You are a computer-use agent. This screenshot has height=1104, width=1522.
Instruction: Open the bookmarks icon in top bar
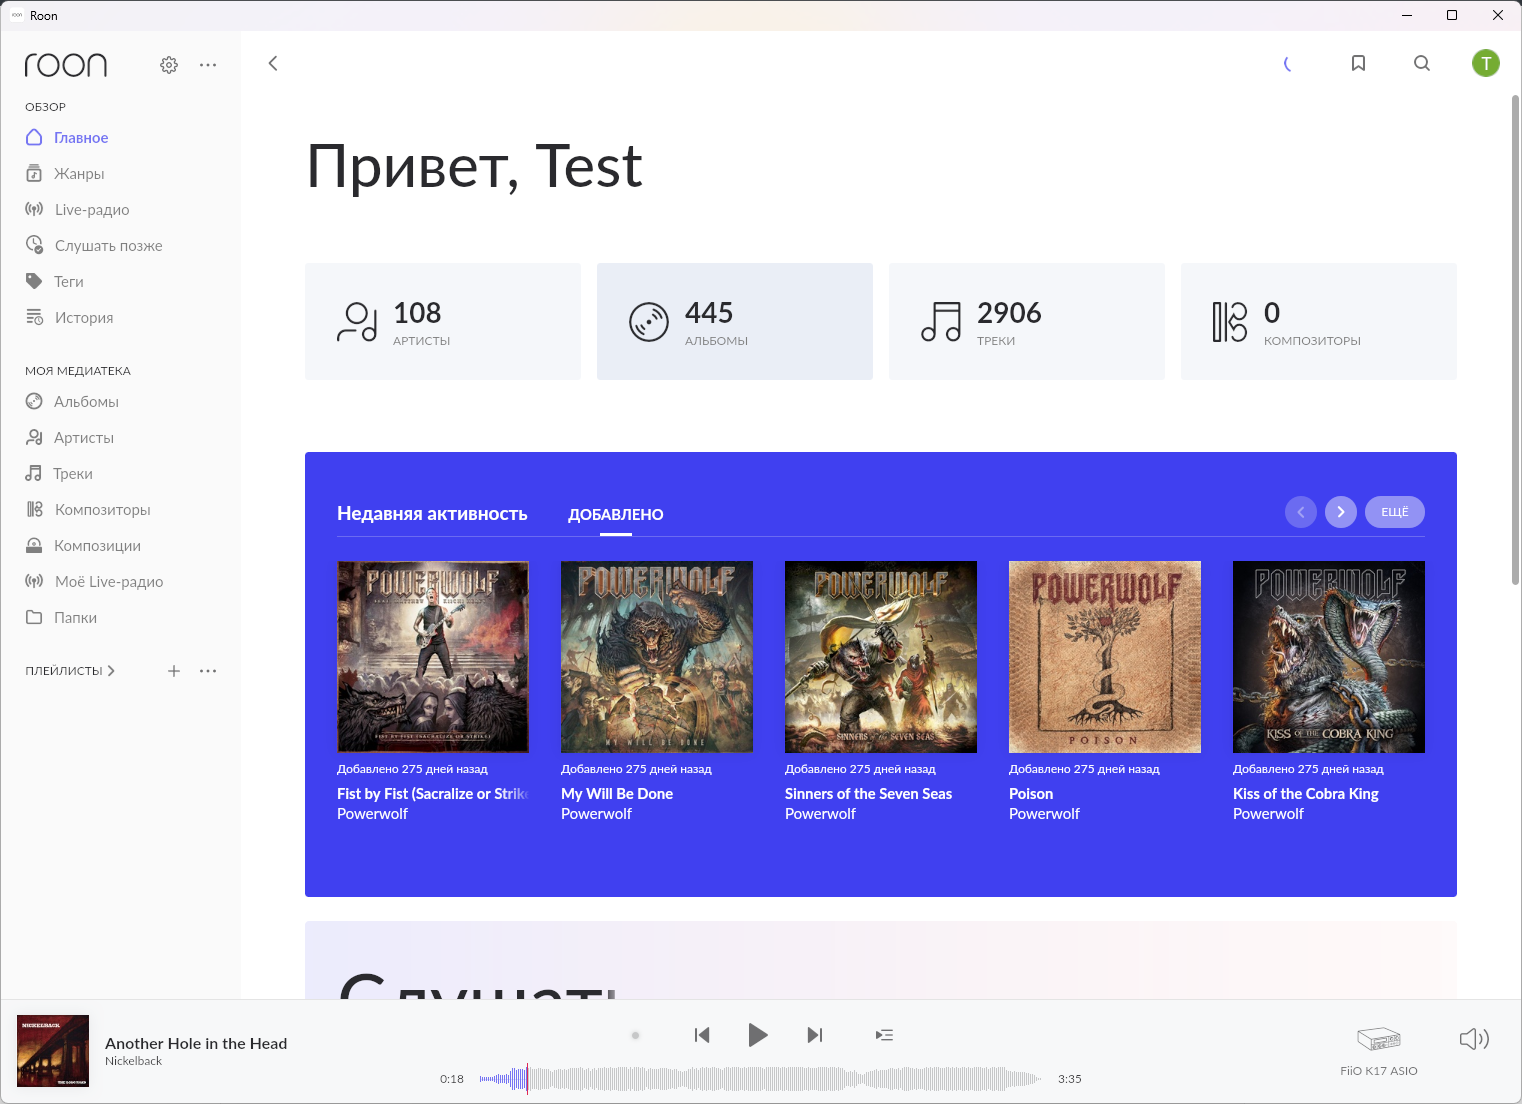(1358, 63)
